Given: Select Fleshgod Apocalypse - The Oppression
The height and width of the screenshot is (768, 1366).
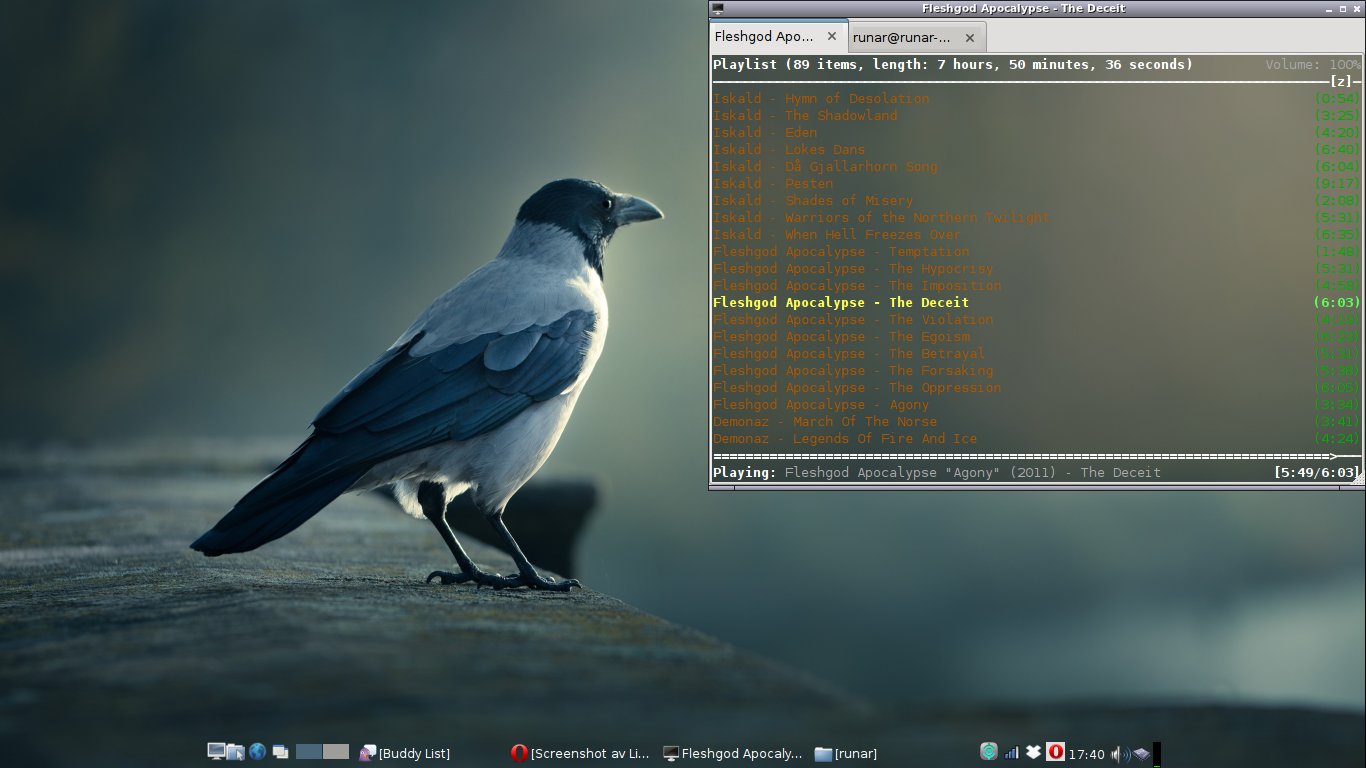Looking at the screenshot, I should (x=857, y=387).
